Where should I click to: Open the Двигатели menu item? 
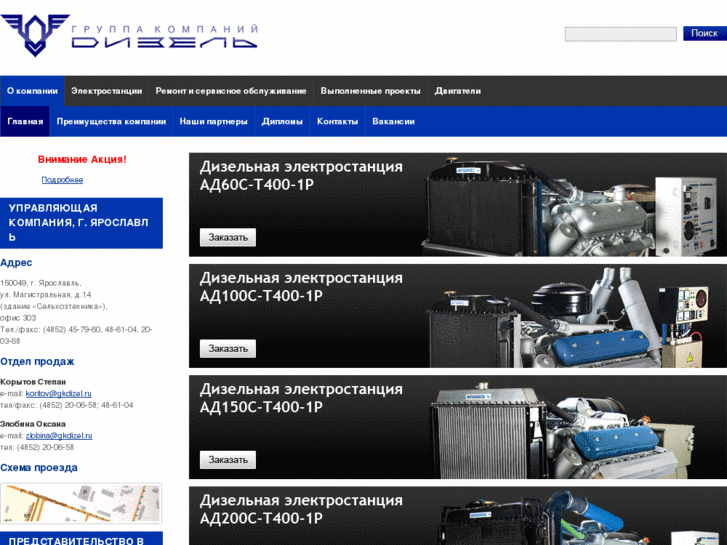click(x=458, y=91)
